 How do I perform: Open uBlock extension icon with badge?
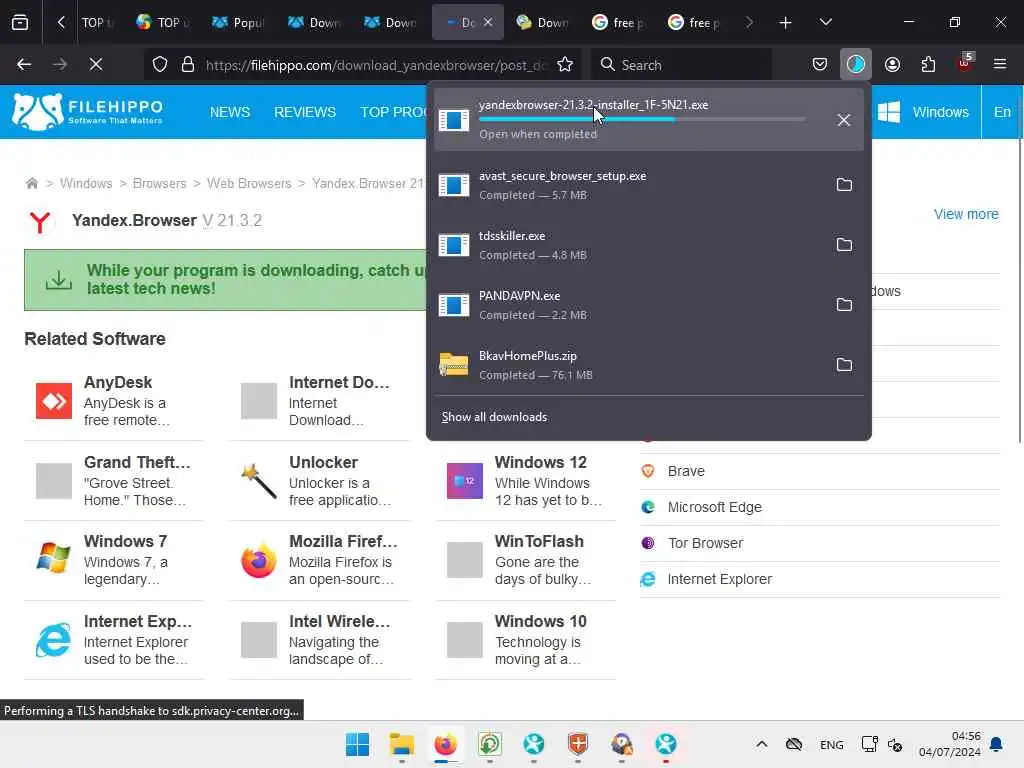coord(965,64)
